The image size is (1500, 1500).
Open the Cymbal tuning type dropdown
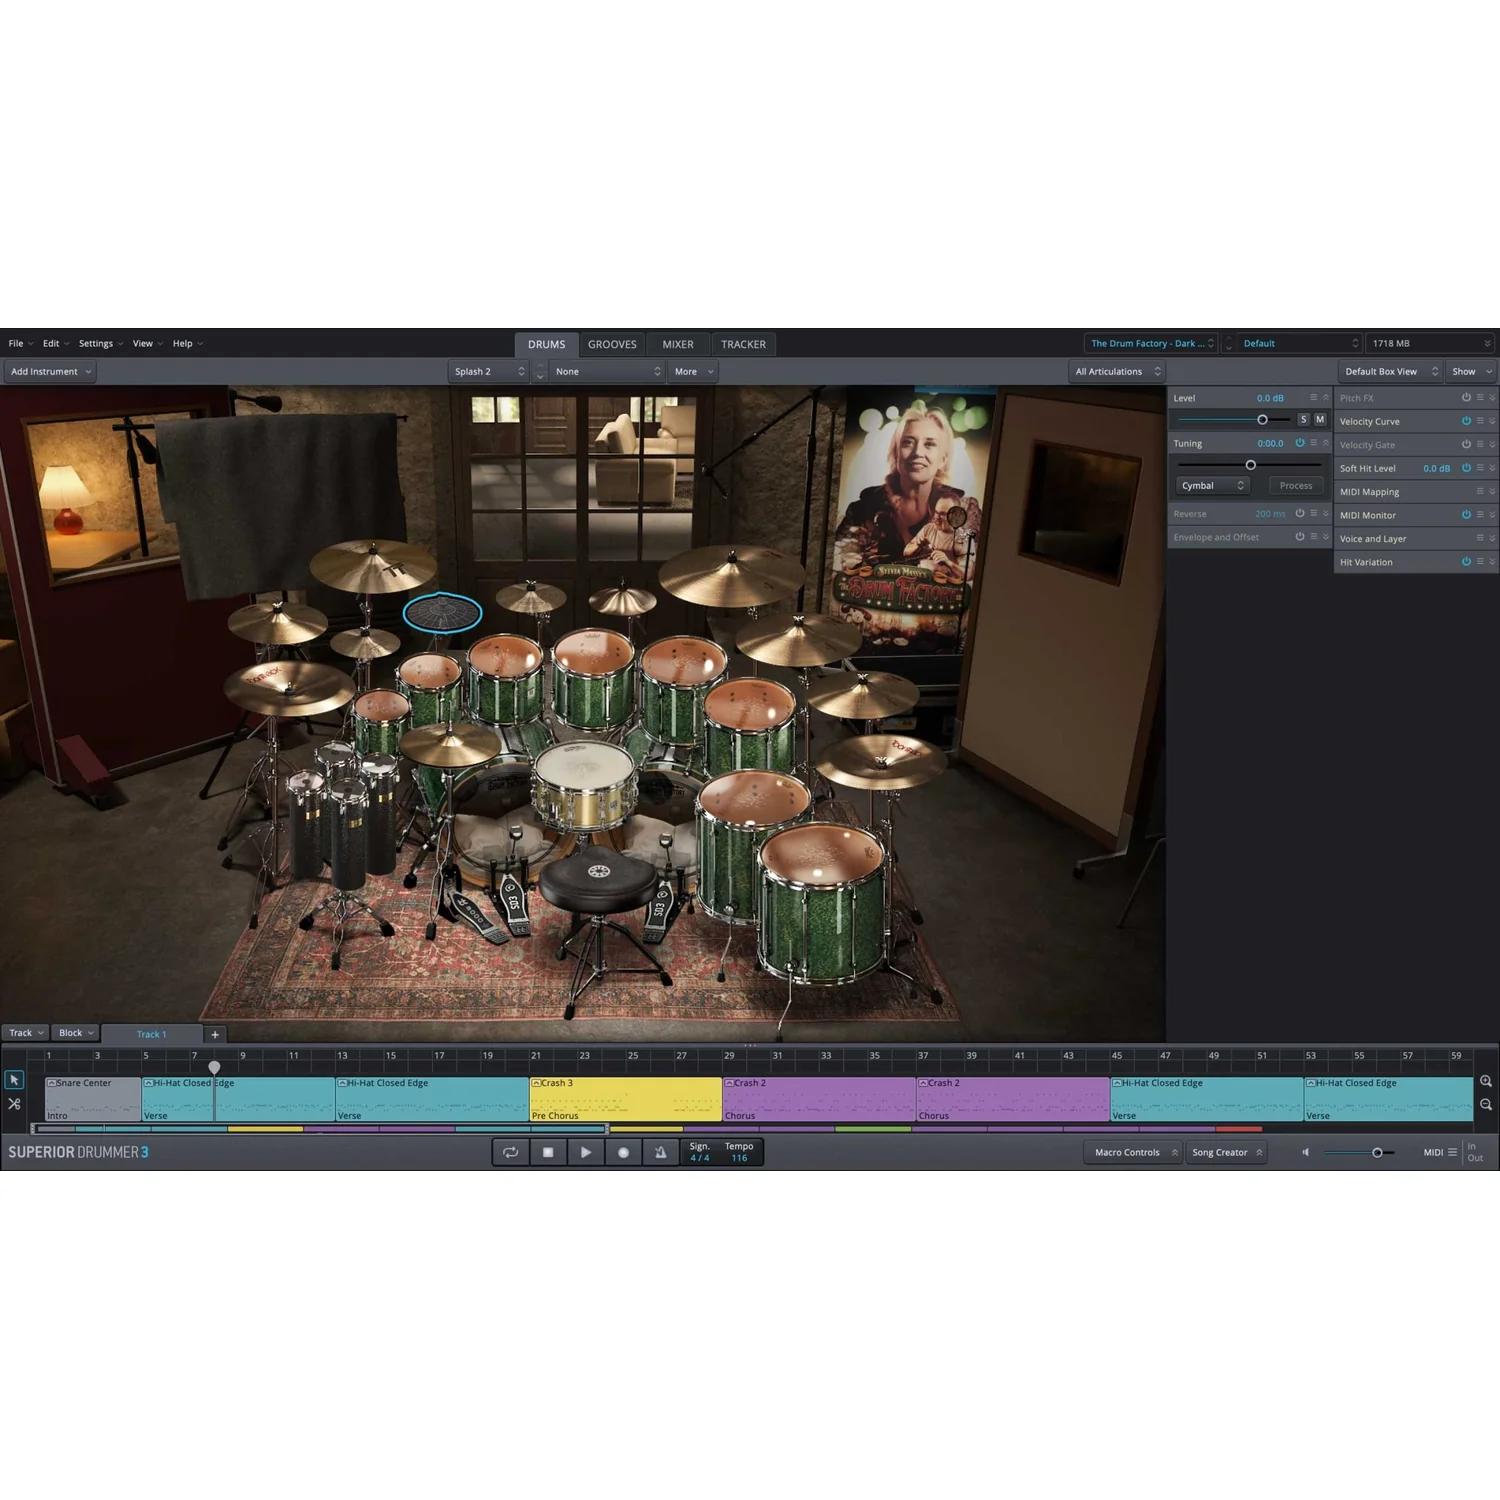[x=1213, y=486]
